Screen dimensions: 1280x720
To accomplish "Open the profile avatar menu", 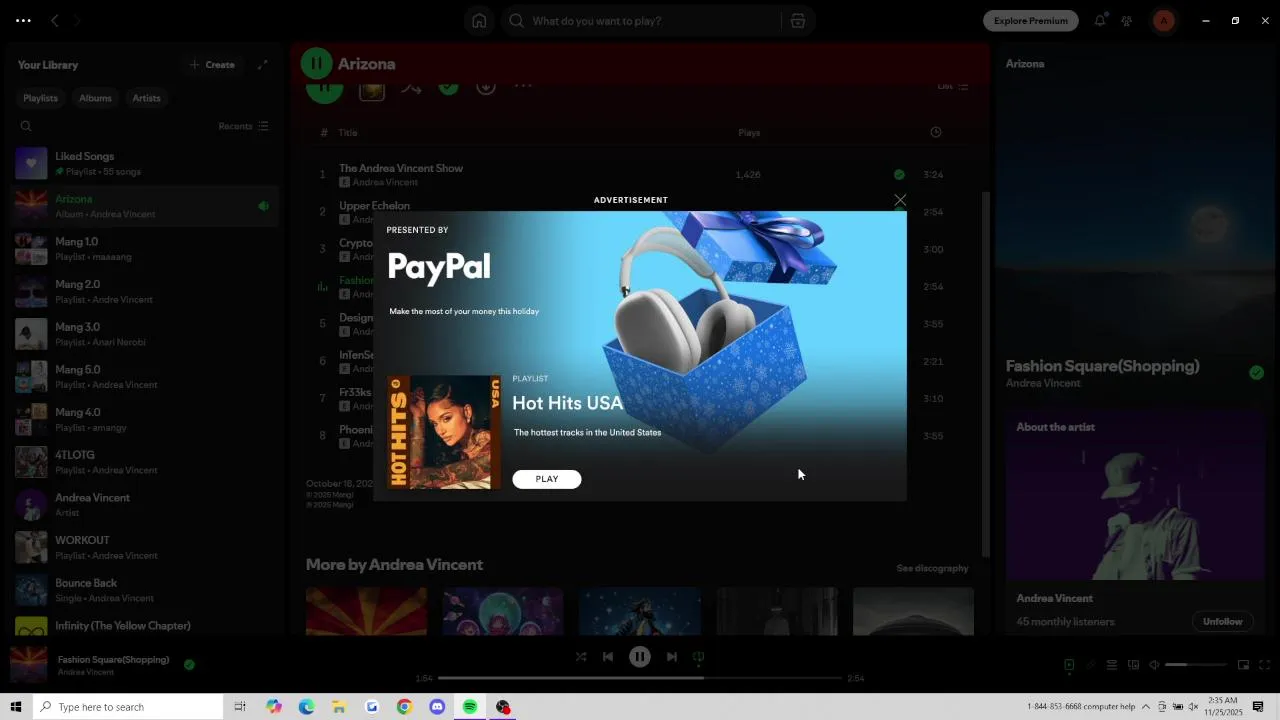I will click(1164, 20).
